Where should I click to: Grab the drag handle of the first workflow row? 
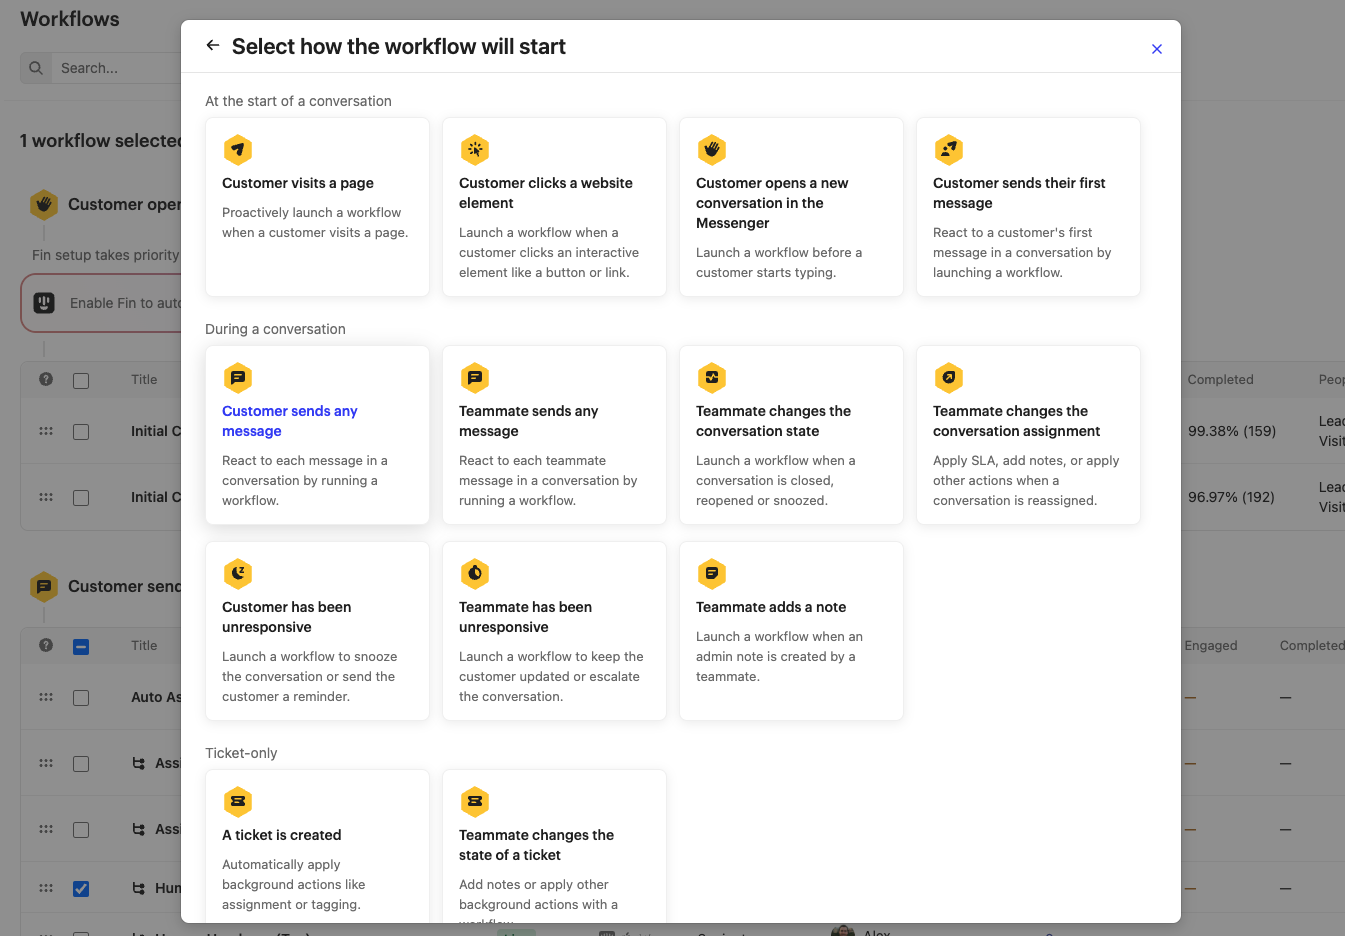[46, 431]
